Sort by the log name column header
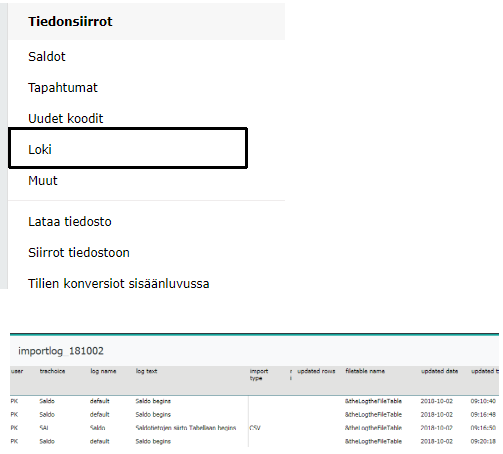The height and width of the screenshot is (454, 503). click(x=103, y=371)
